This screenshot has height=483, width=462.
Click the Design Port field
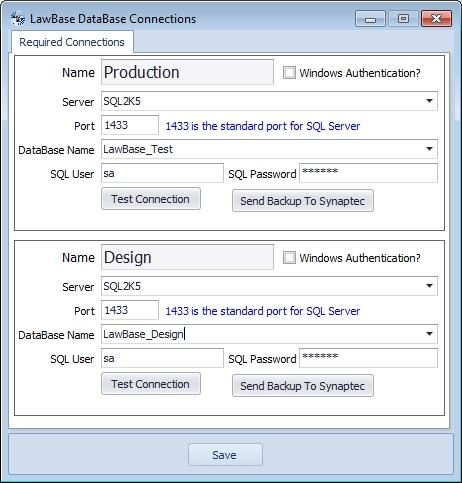pos(130,310)
